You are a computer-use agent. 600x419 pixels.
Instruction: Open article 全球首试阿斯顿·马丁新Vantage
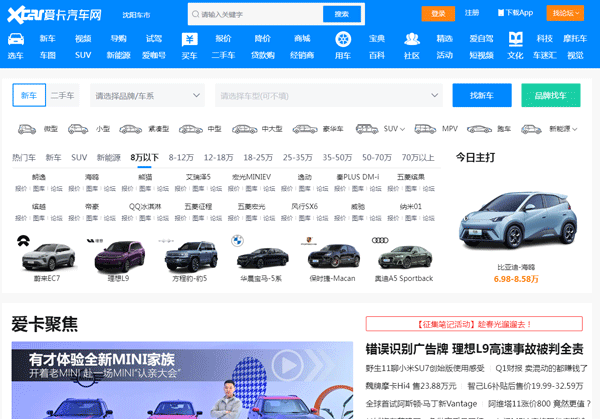[x=421, y=404]
